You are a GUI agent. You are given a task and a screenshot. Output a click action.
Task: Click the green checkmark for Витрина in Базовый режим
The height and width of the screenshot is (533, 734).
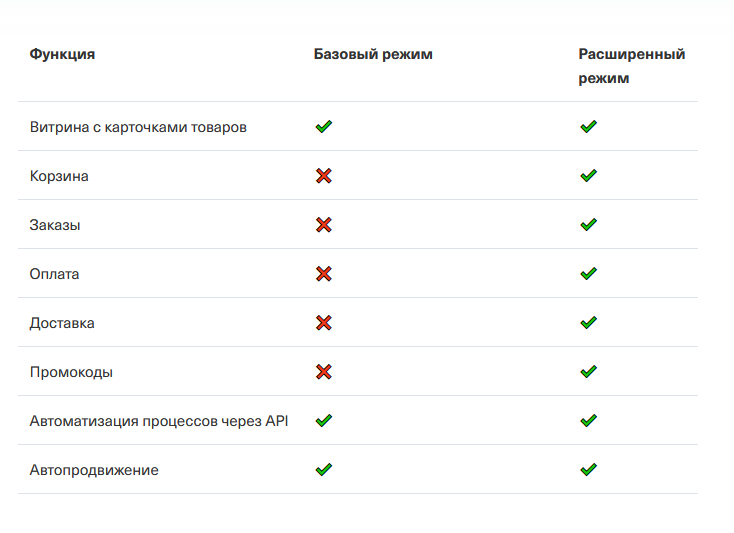323,127
